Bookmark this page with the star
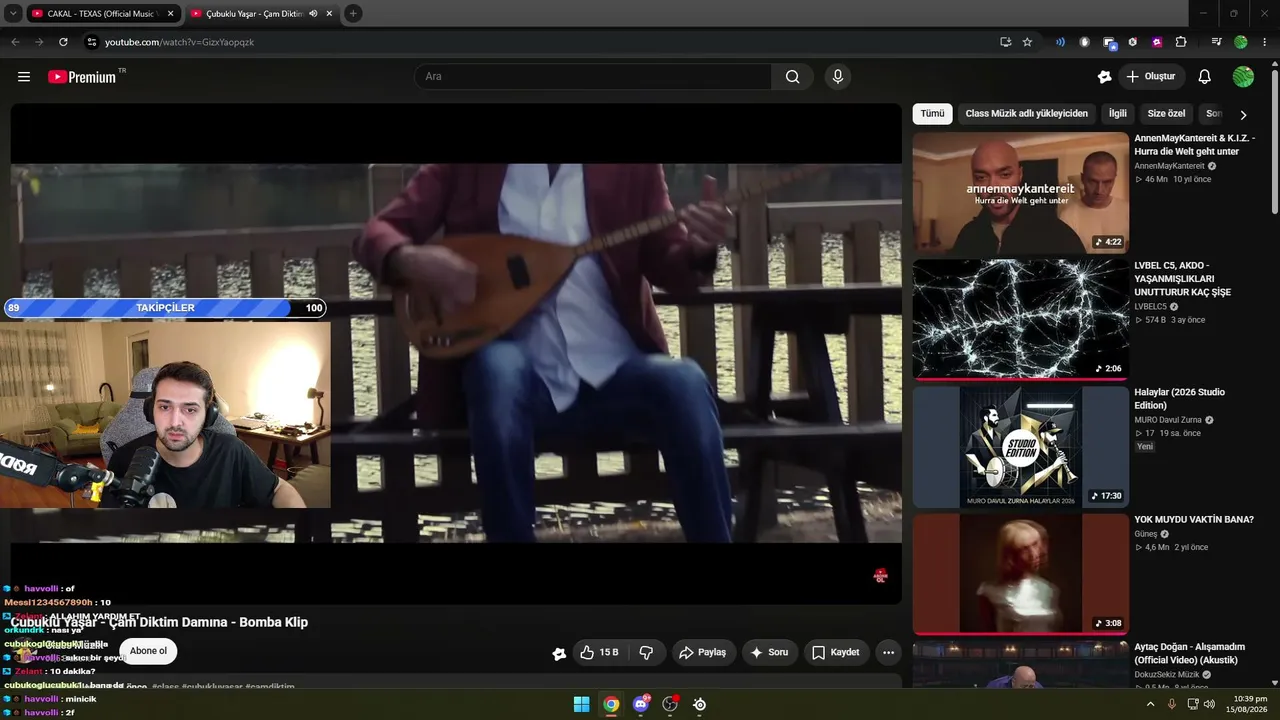Screen dimensions: 1280x720 [1027, 42]
